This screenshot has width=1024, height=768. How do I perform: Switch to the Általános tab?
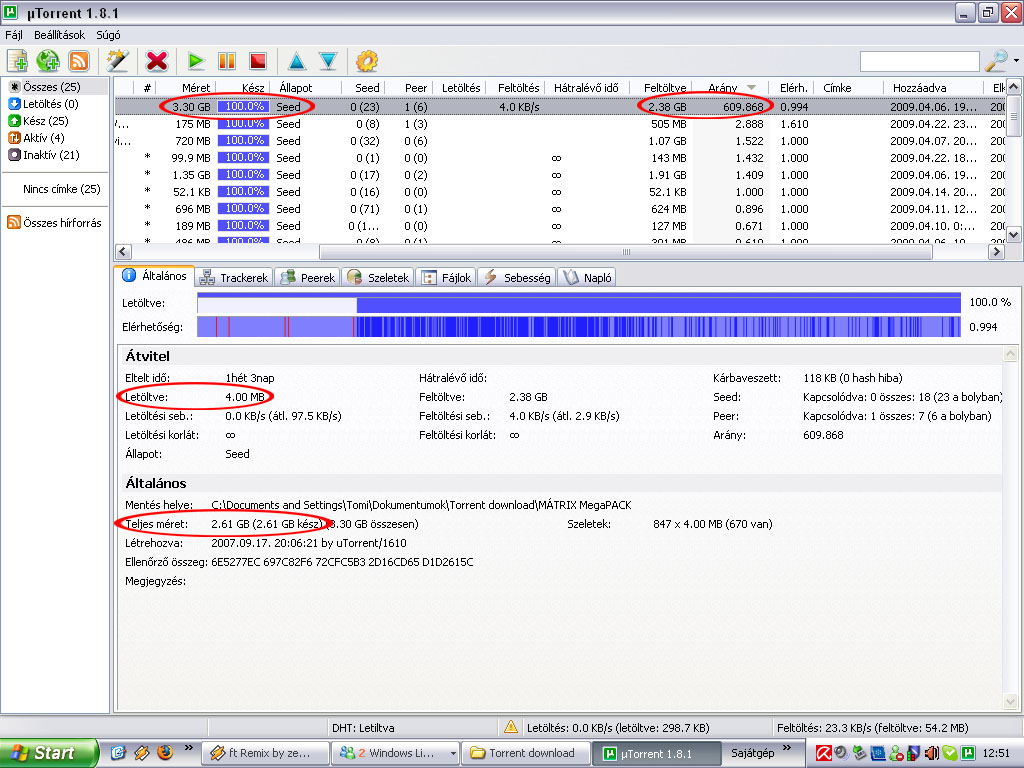pyautogui.click(x=155, y=276)
